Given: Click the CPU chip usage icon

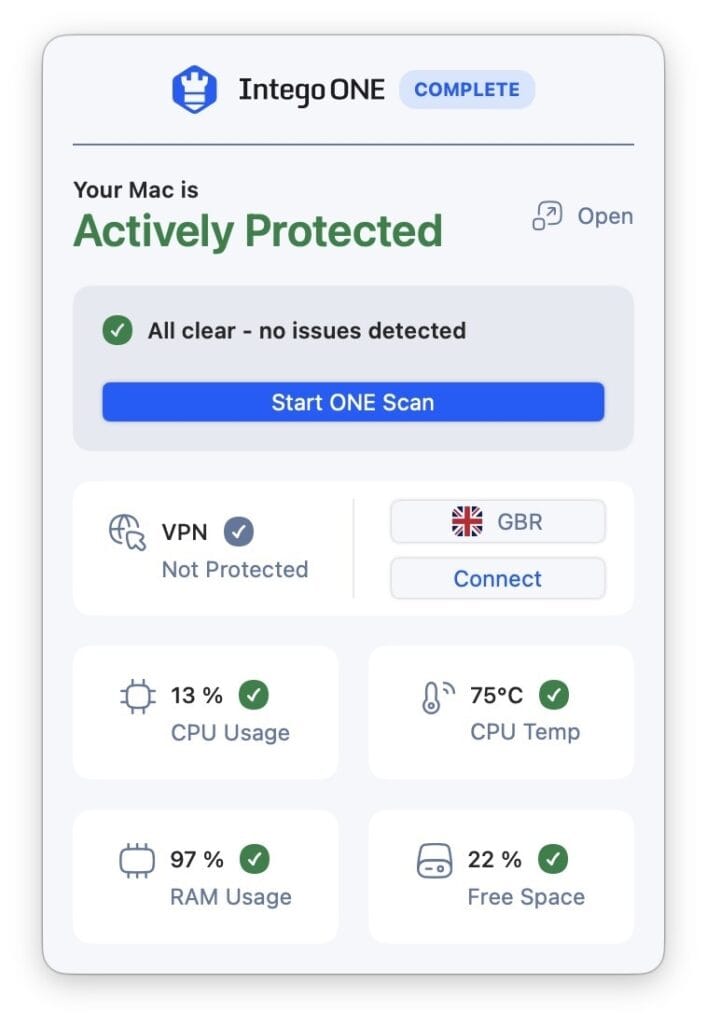Looking at the screenshot, I should point(137,696).
